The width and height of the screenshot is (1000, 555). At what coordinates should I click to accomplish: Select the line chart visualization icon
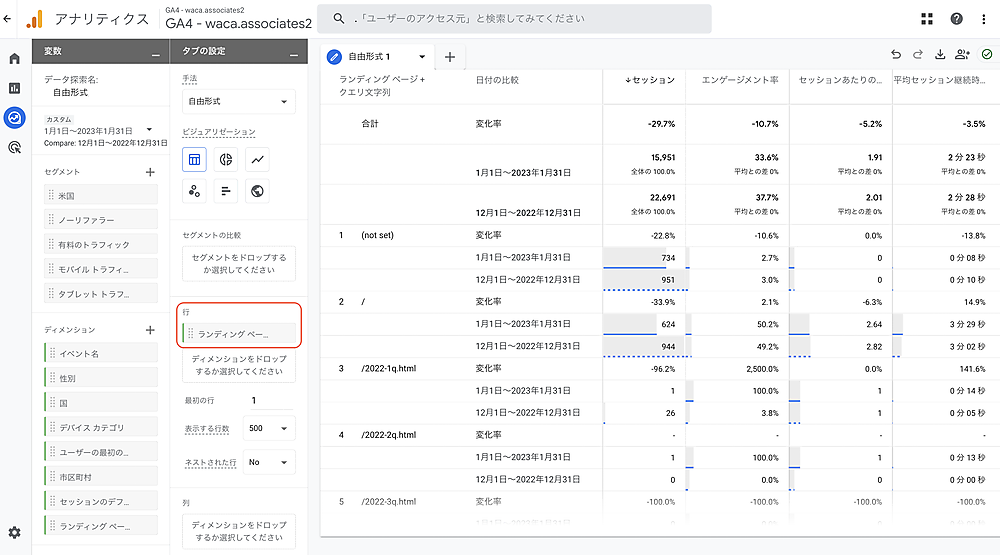258,159
